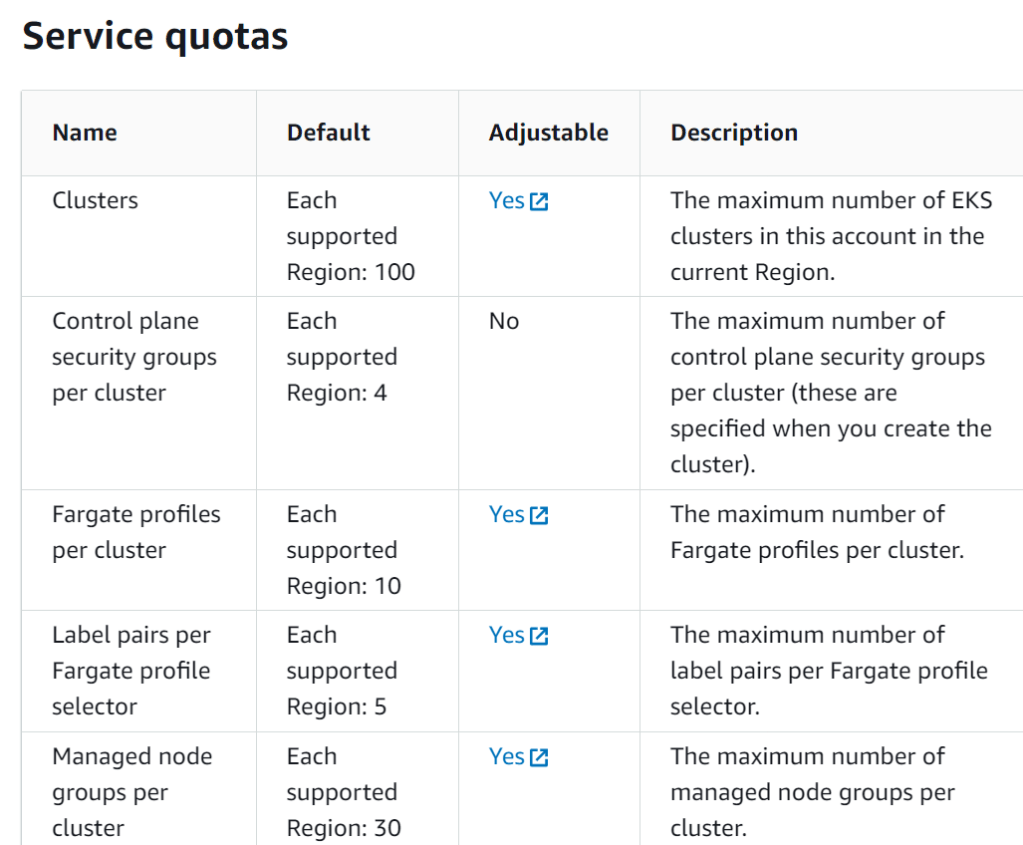This screenshot has height=845, width=1023.
Task: Select the Clusters name cell
Action: pyautogui.click(x=95, y=201)
